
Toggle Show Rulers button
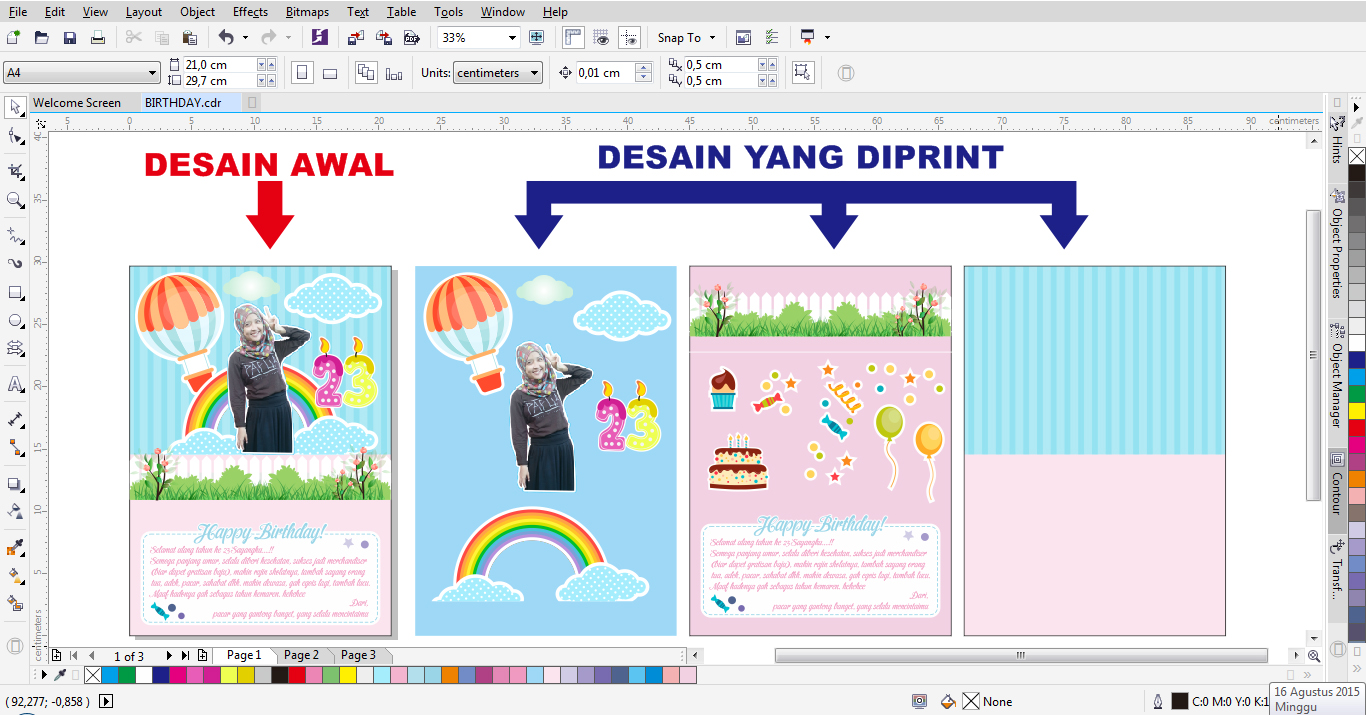[x=573, y=38]
